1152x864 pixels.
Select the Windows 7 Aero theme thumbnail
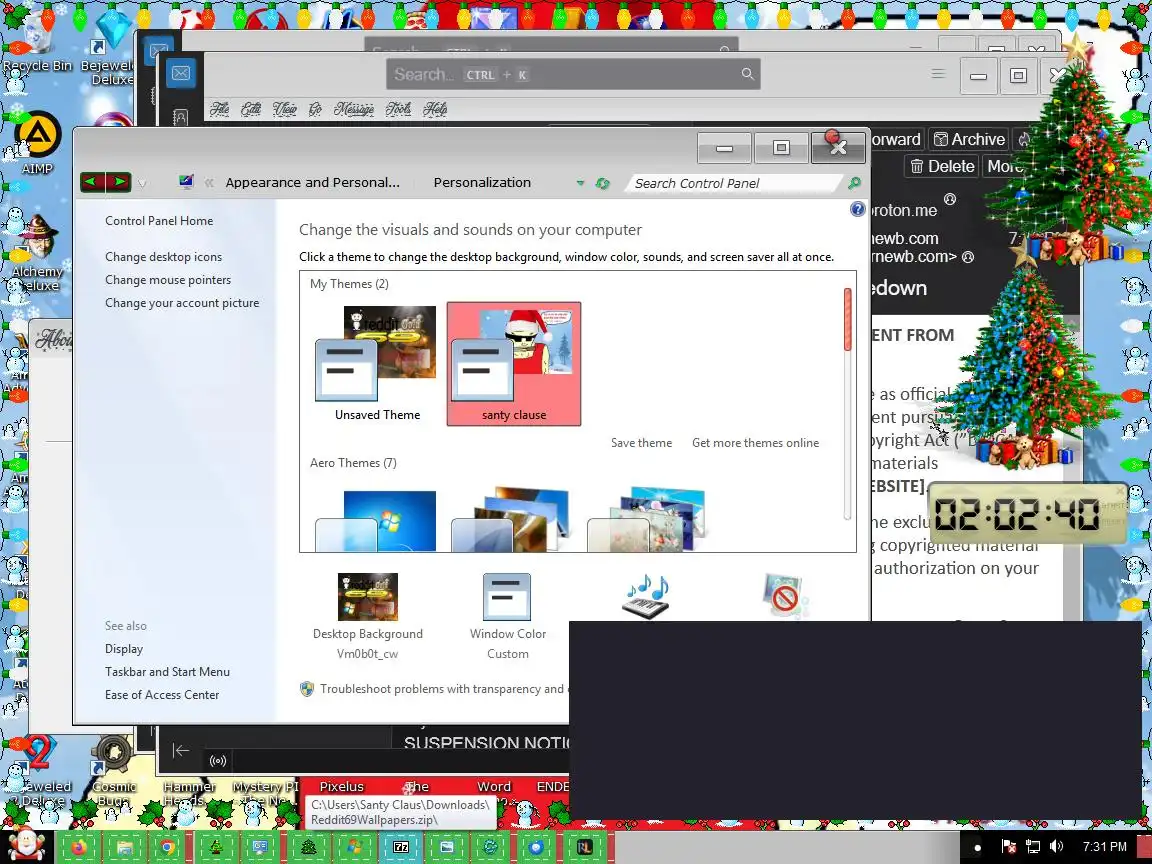pos(377,520)
